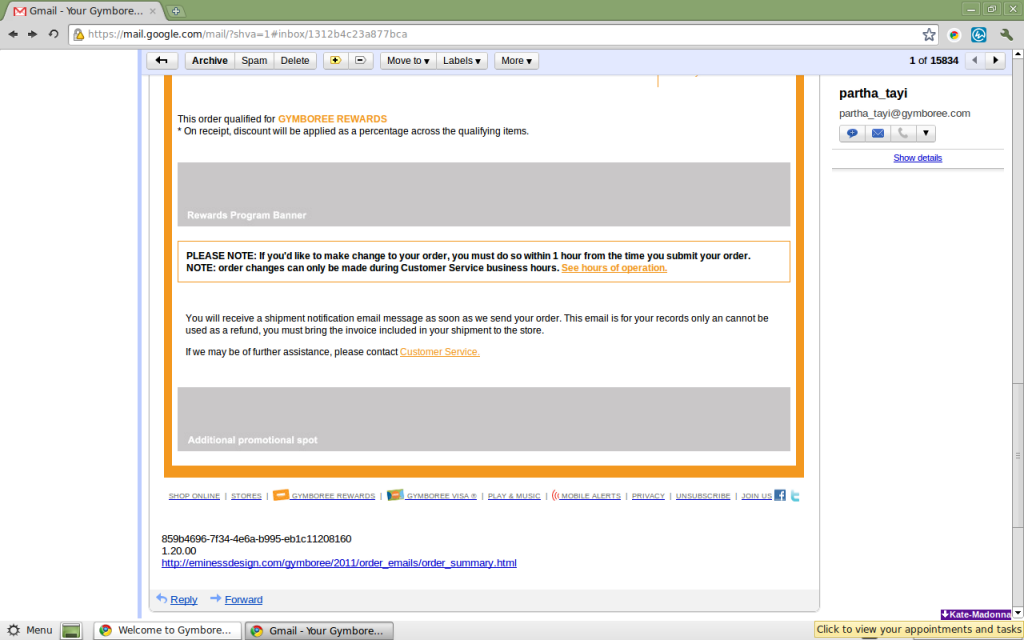Open SHOP ONLINE footer link
This screenshot has width=1024, height=640.
(x=194, y=496)
